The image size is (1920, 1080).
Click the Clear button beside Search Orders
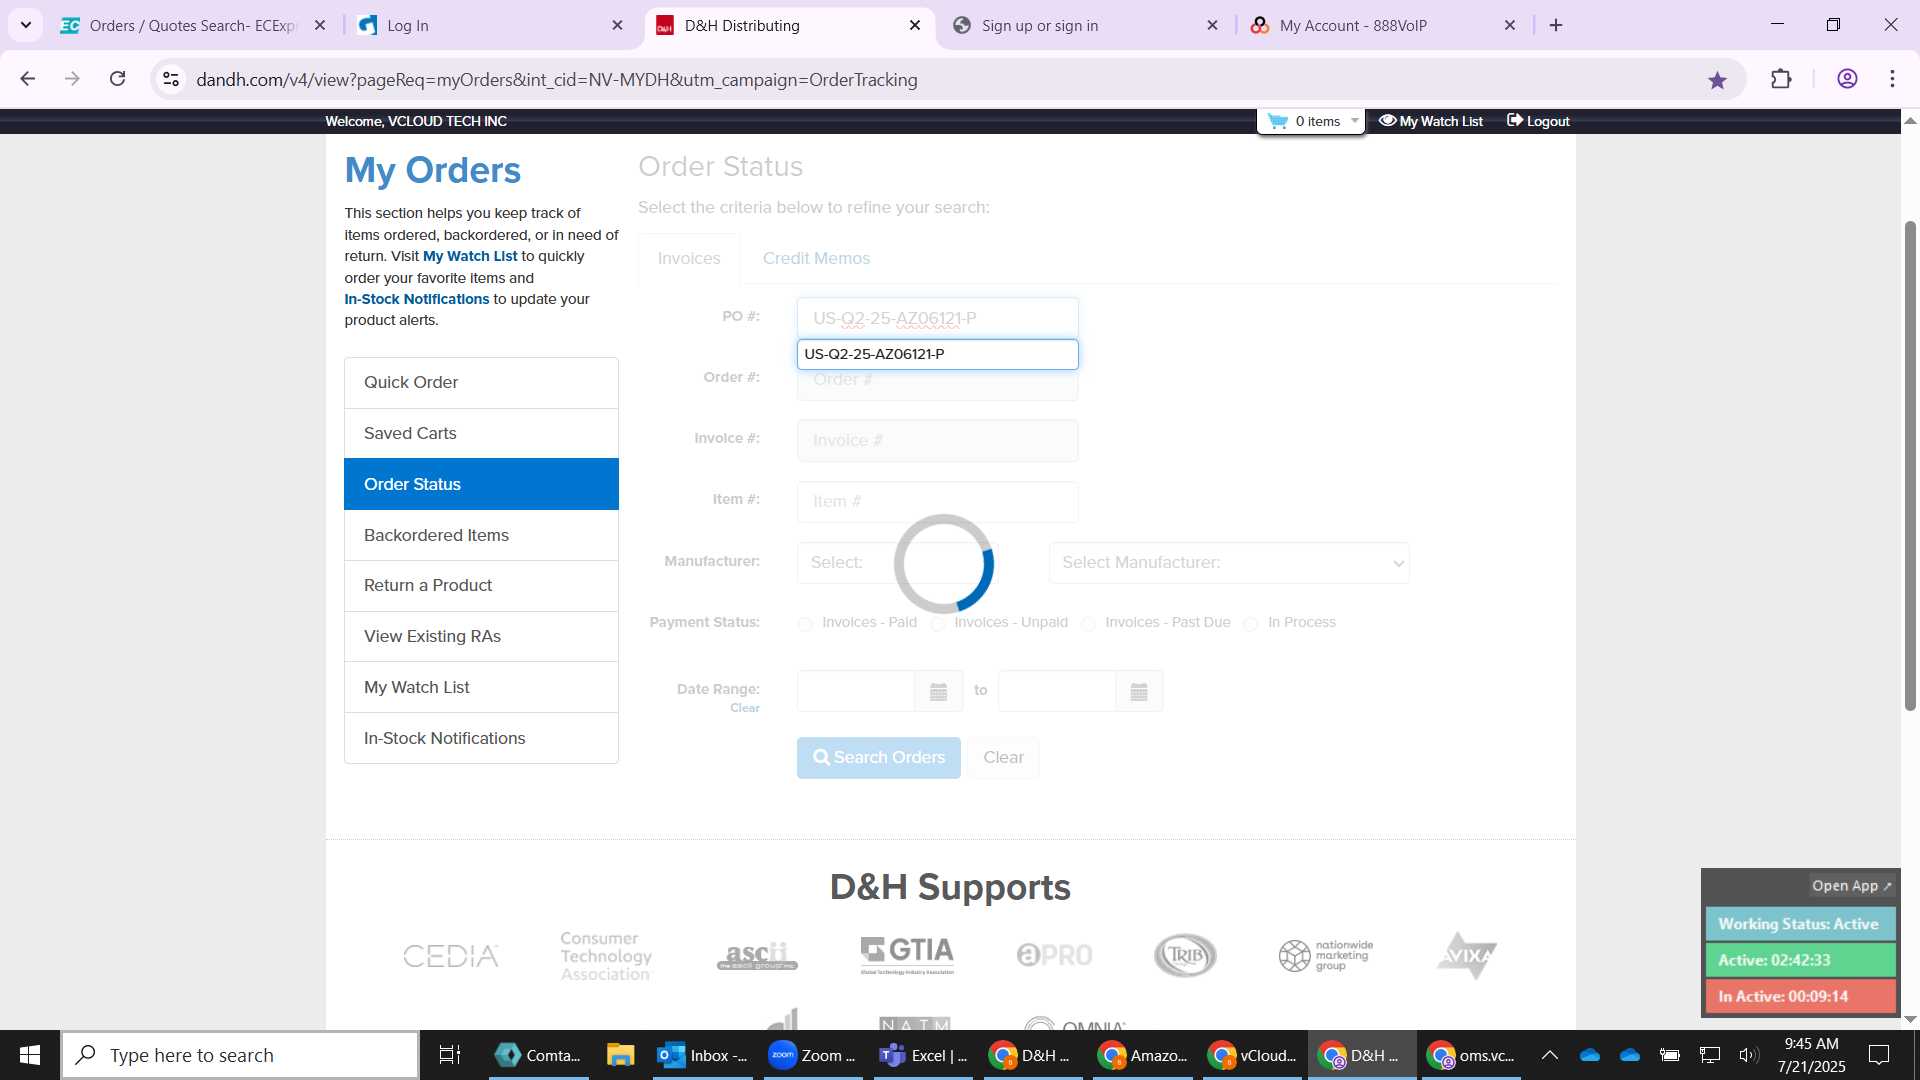[1003, 758]
